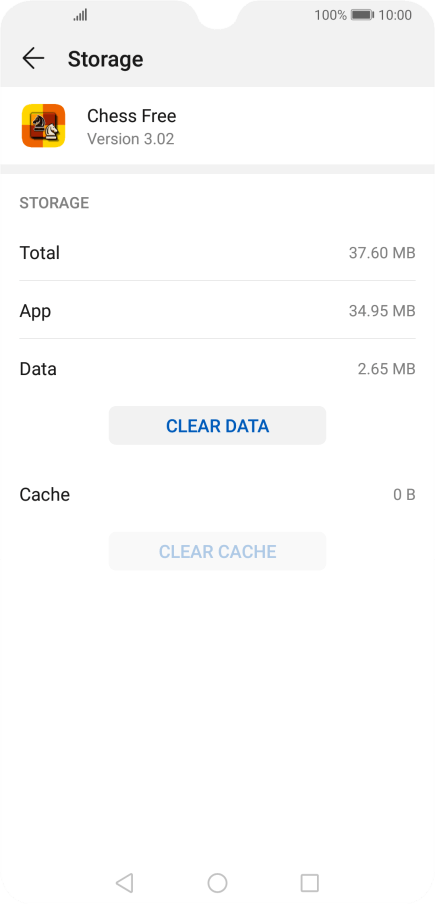Tap the Home circle navigation button
The width and height of the screenshot is (435, 904).
[x=217, y=882]
